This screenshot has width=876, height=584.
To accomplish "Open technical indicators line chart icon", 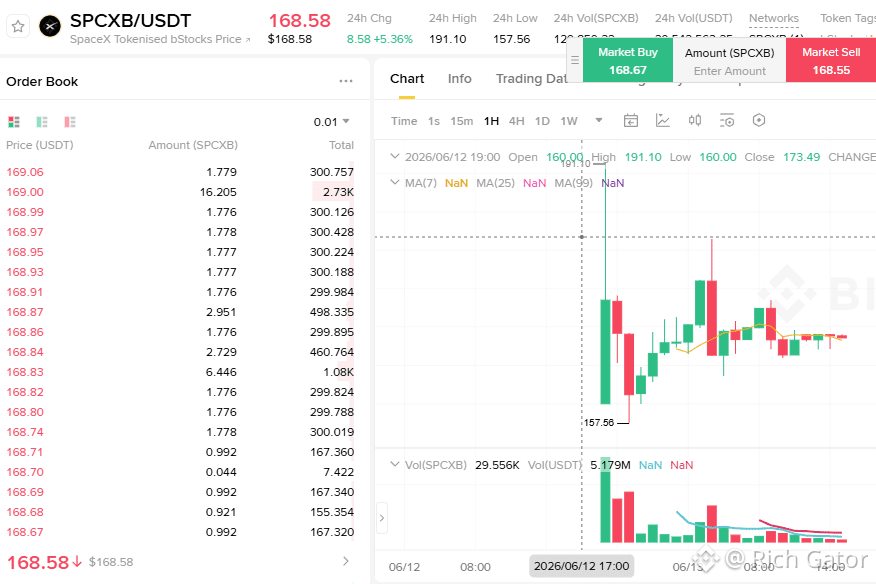I will (x=663, y=120).
